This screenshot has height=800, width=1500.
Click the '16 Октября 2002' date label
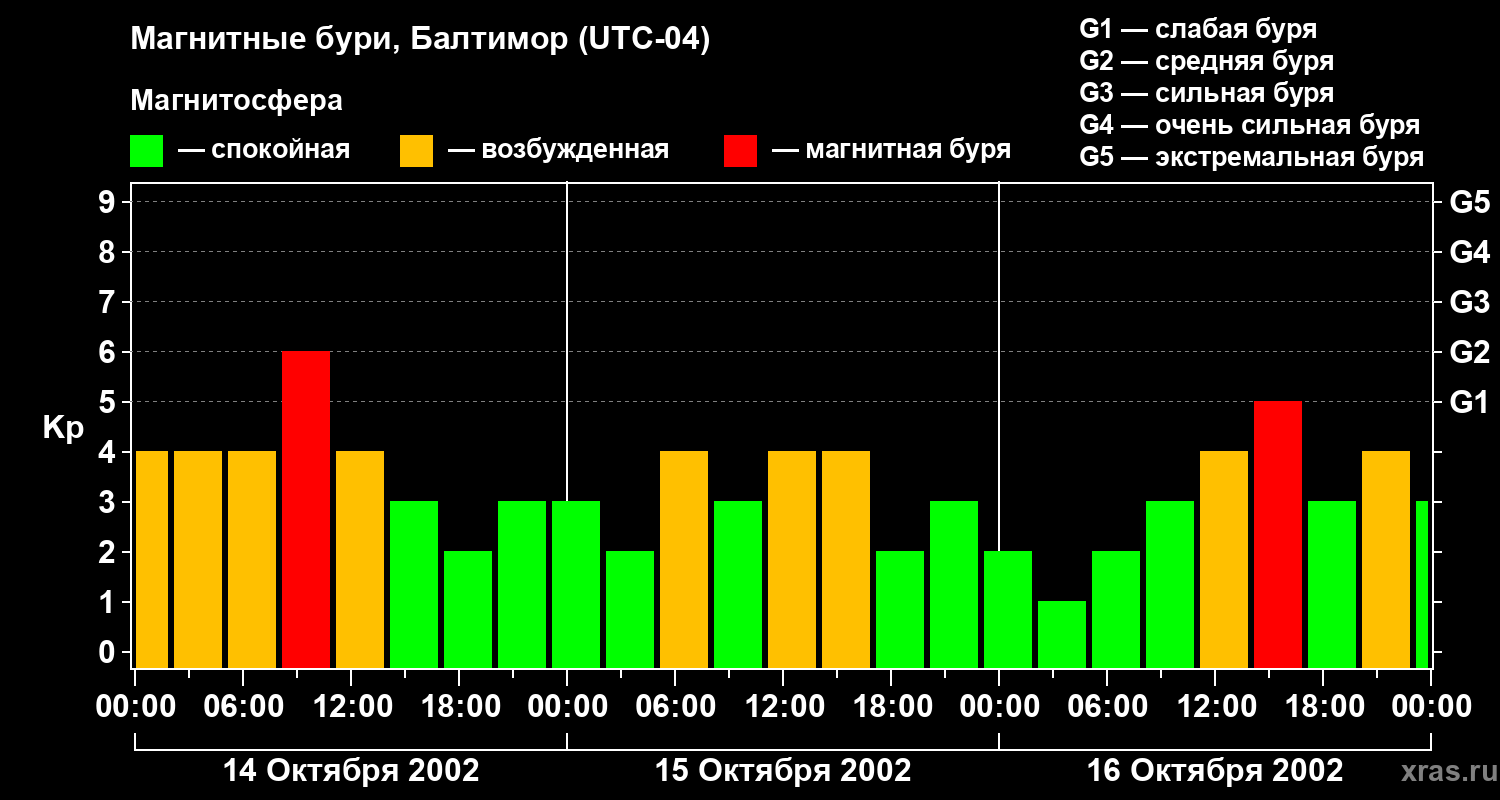[x=1215, y=771]
